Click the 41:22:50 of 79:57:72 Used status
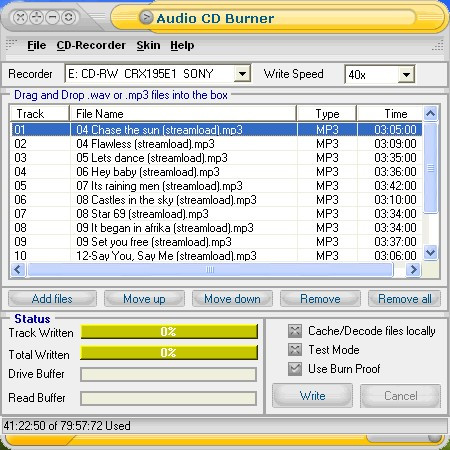The image size is (450, 450). click(67, 426)
